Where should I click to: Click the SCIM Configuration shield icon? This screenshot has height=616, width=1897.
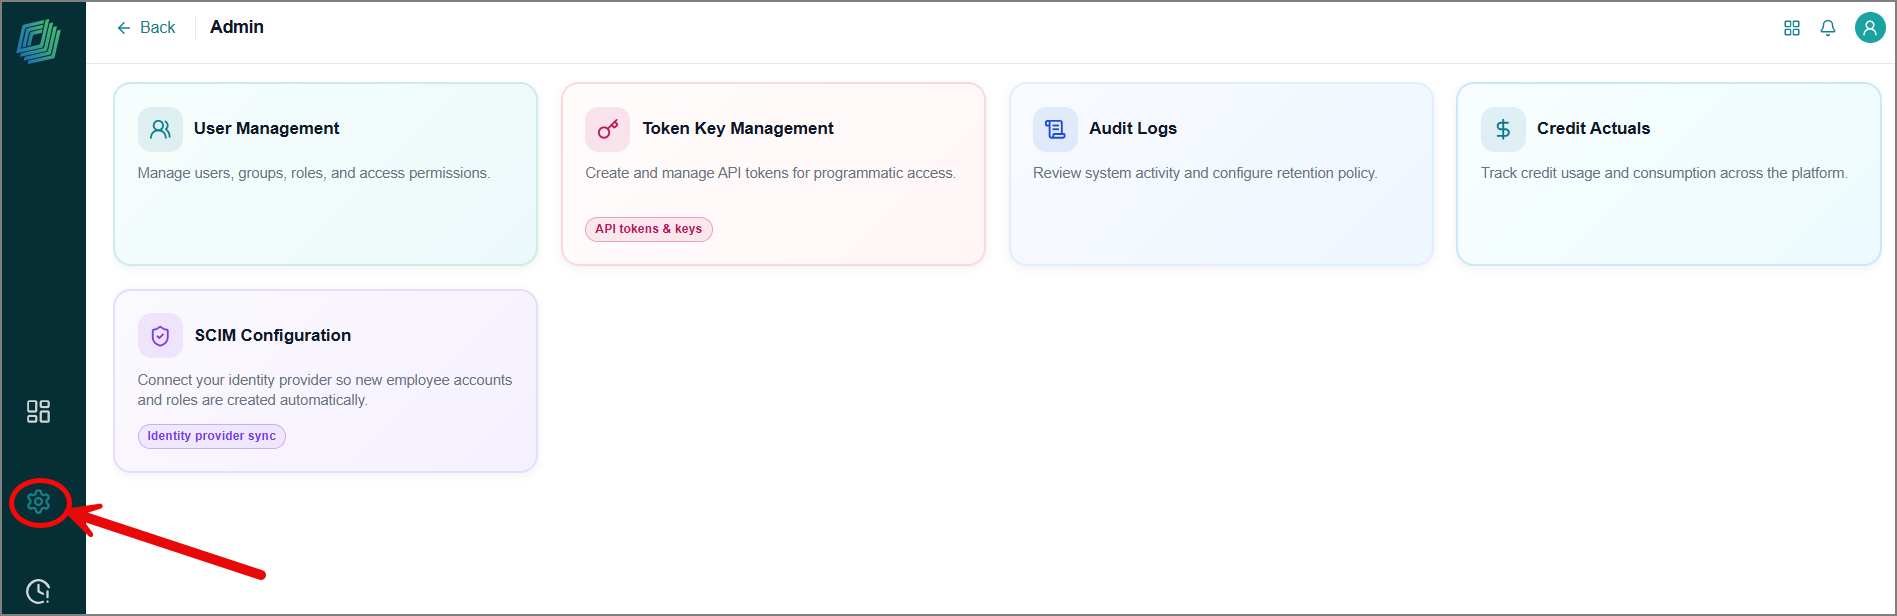(160, 336)
